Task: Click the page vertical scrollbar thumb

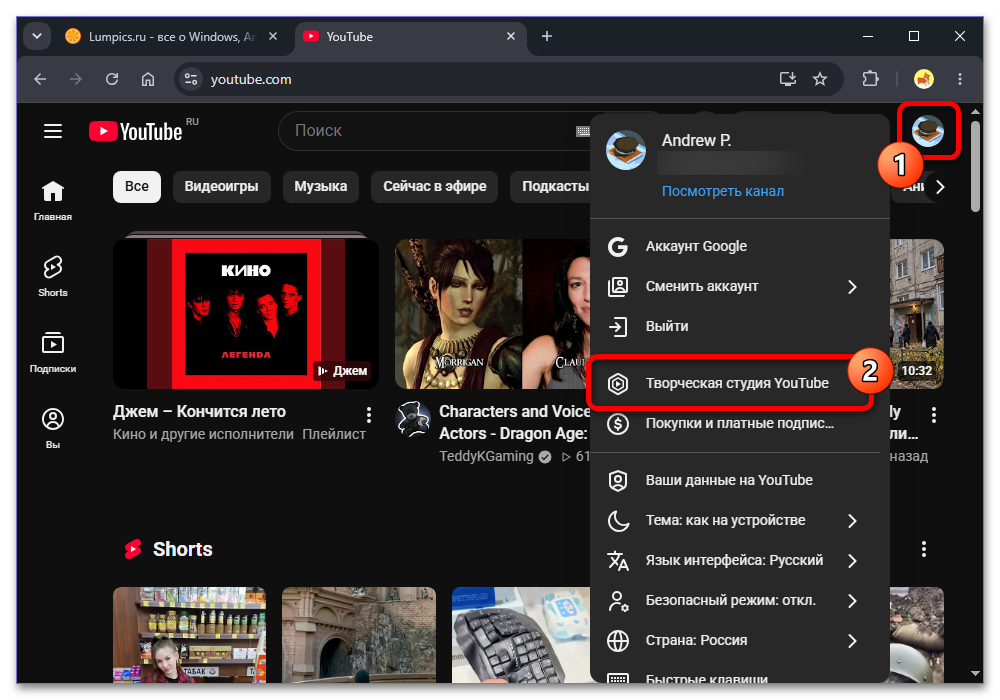Action: click(975, 166)
